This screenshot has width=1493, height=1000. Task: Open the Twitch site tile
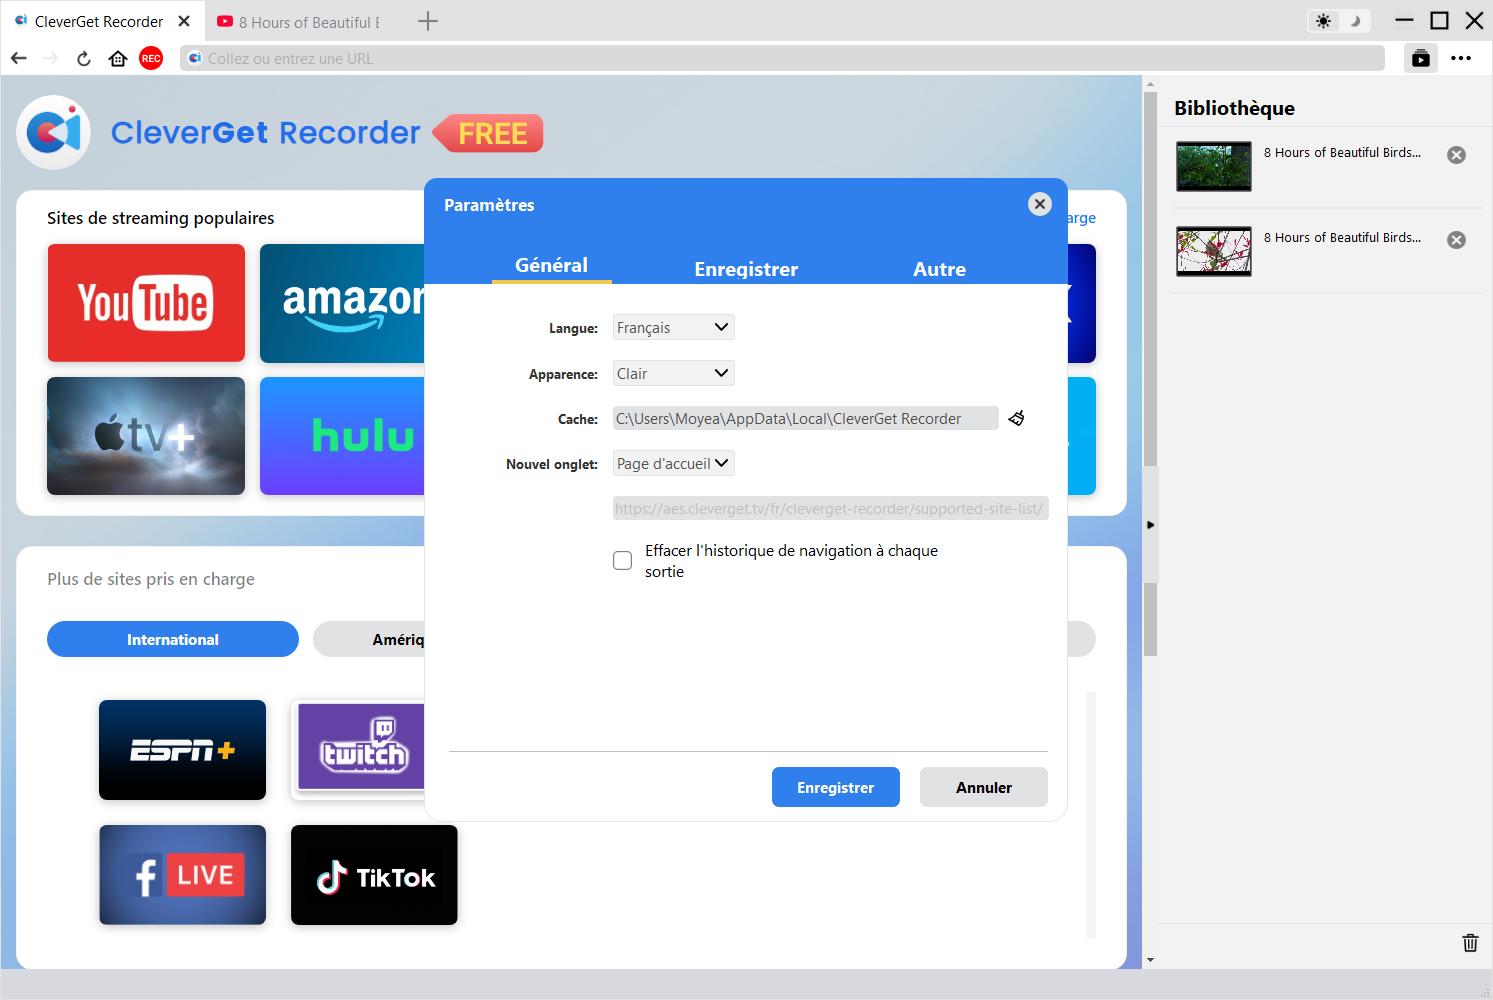358,750
